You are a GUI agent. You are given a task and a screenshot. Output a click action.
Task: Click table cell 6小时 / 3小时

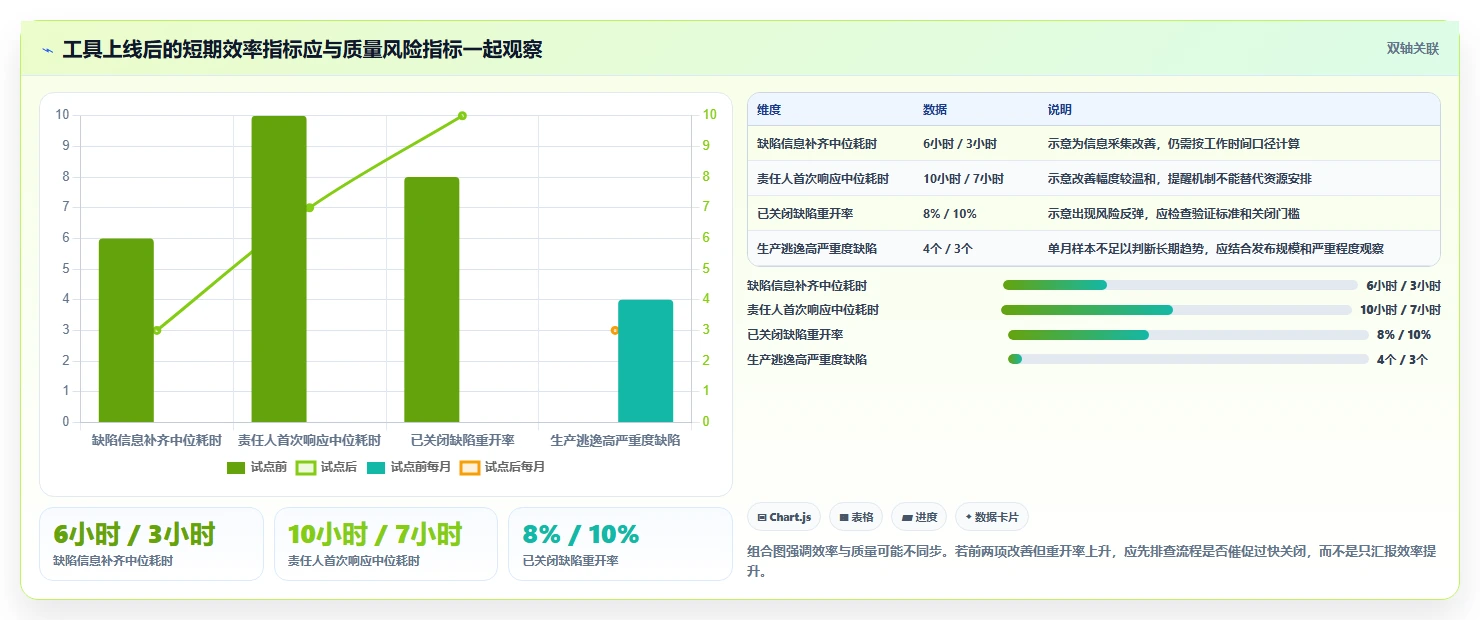[x=960, y=144]
